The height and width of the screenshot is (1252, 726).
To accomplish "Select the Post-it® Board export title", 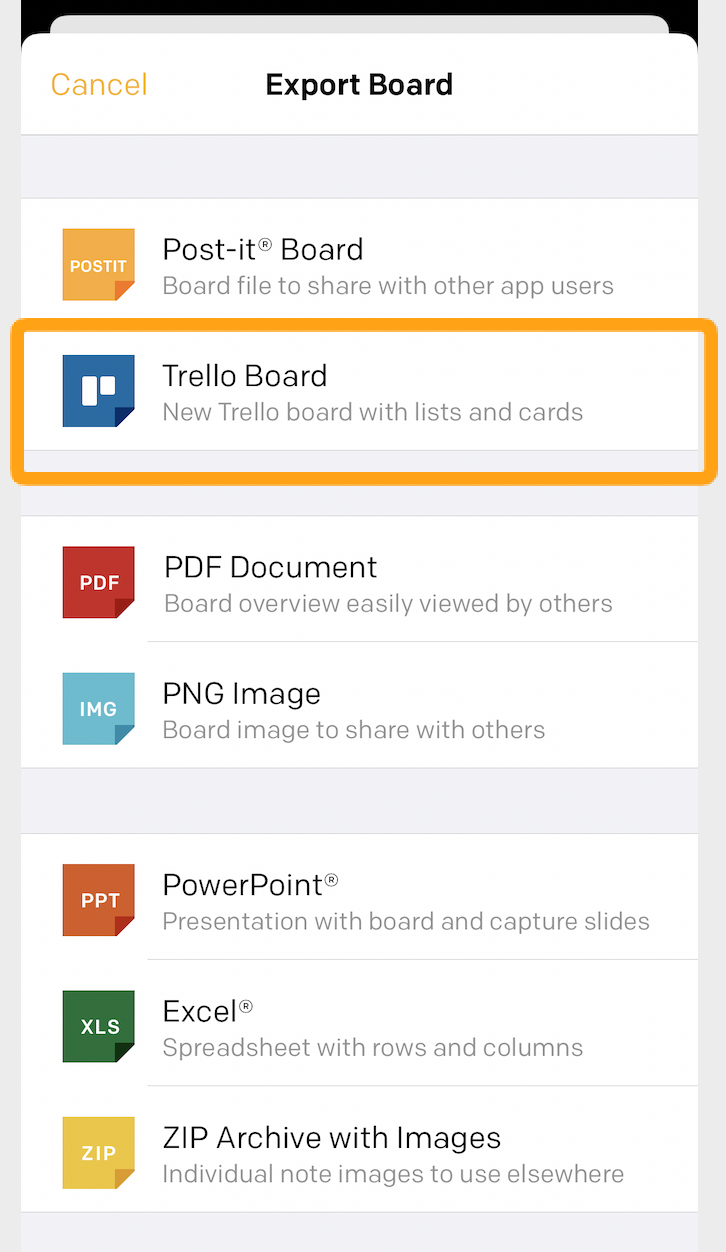I will (262, 249).
